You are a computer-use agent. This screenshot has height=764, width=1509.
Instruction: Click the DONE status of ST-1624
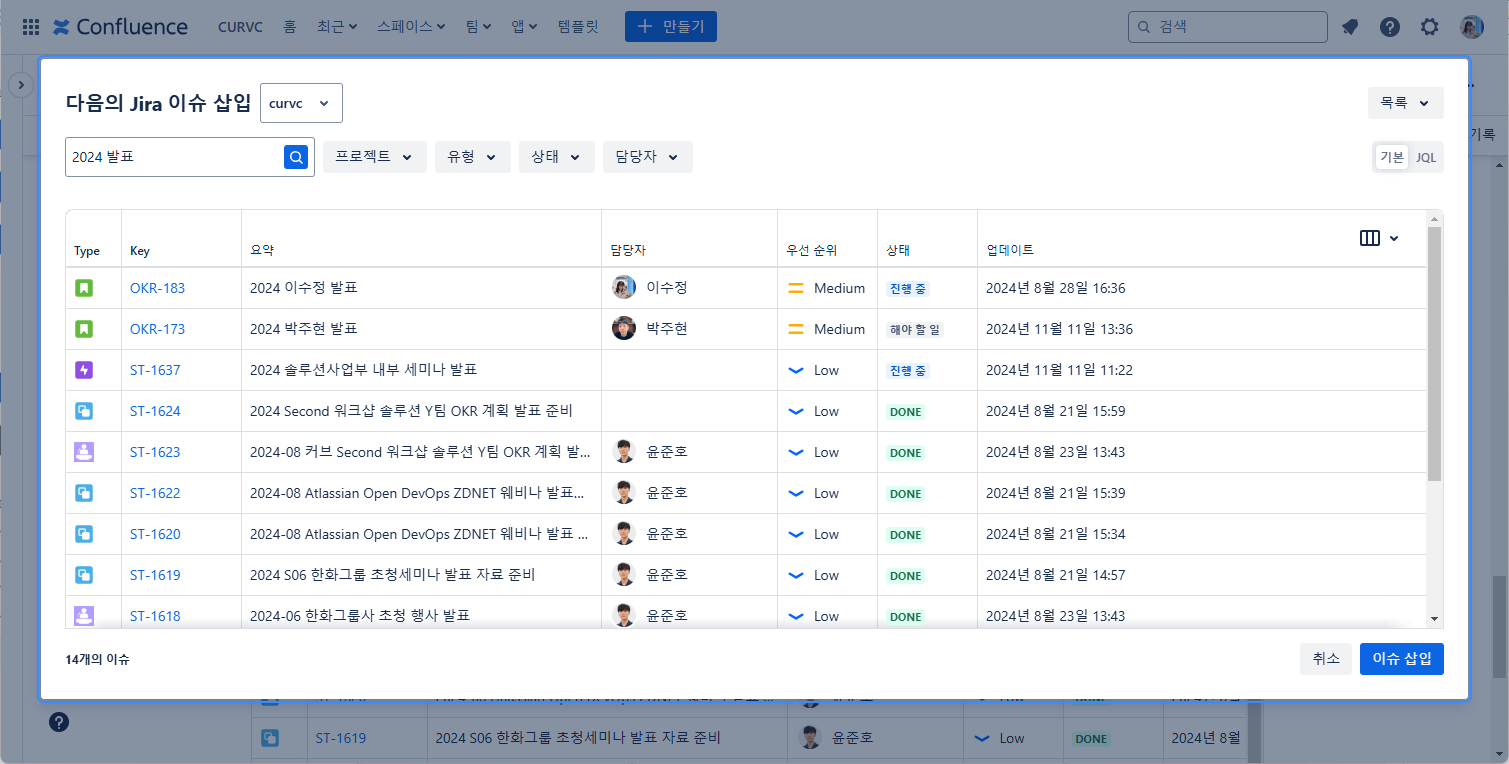(x=906, y=412)
